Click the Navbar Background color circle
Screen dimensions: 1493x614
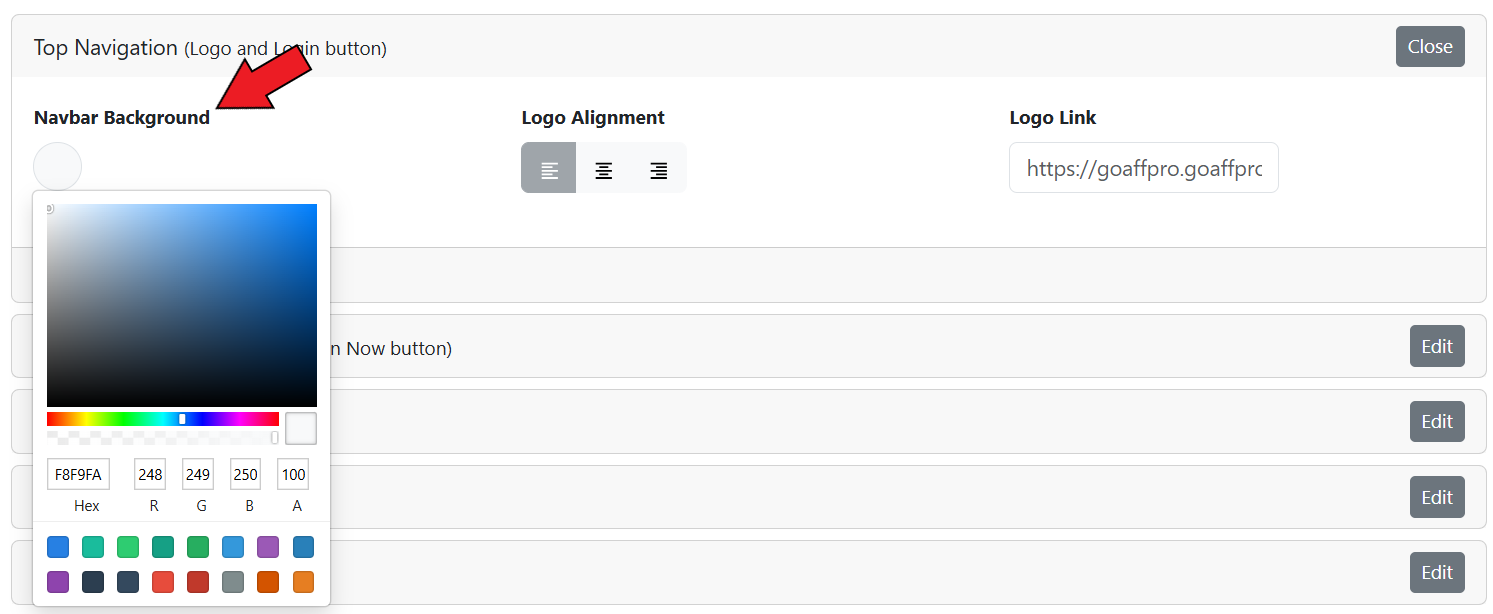click(58, 166)
